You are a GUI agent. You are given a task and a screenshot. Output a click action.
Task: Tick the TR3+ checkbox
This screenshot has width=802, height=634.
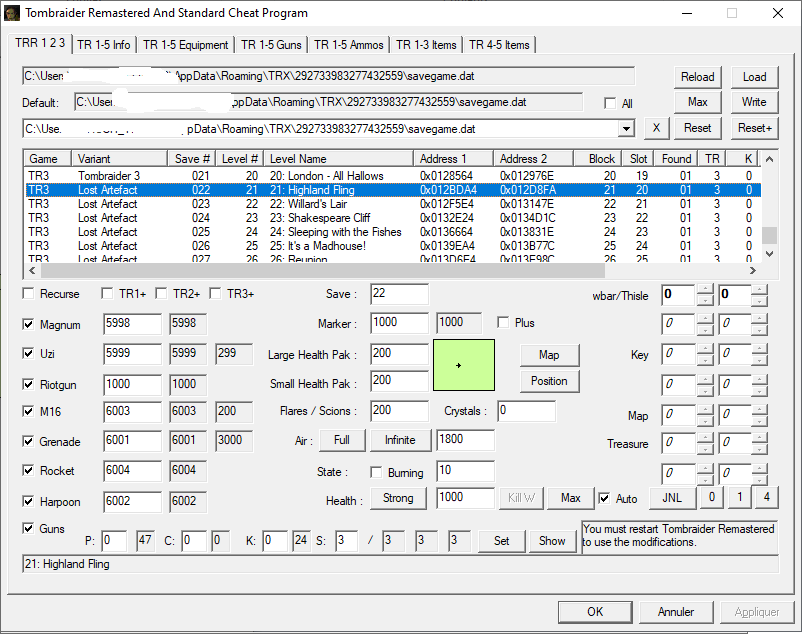click(x=215, y=293)
